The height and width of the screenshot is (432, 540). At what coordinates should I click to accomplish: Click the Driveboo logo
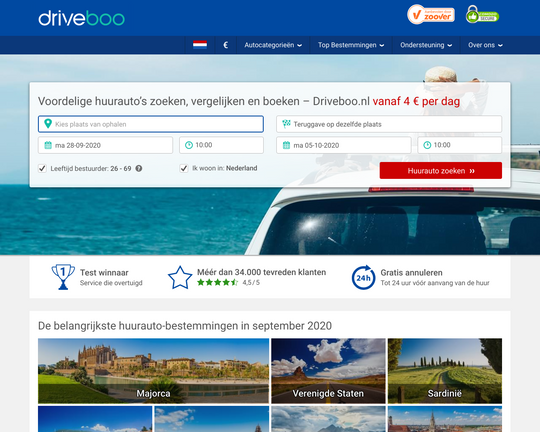point(81,19)
